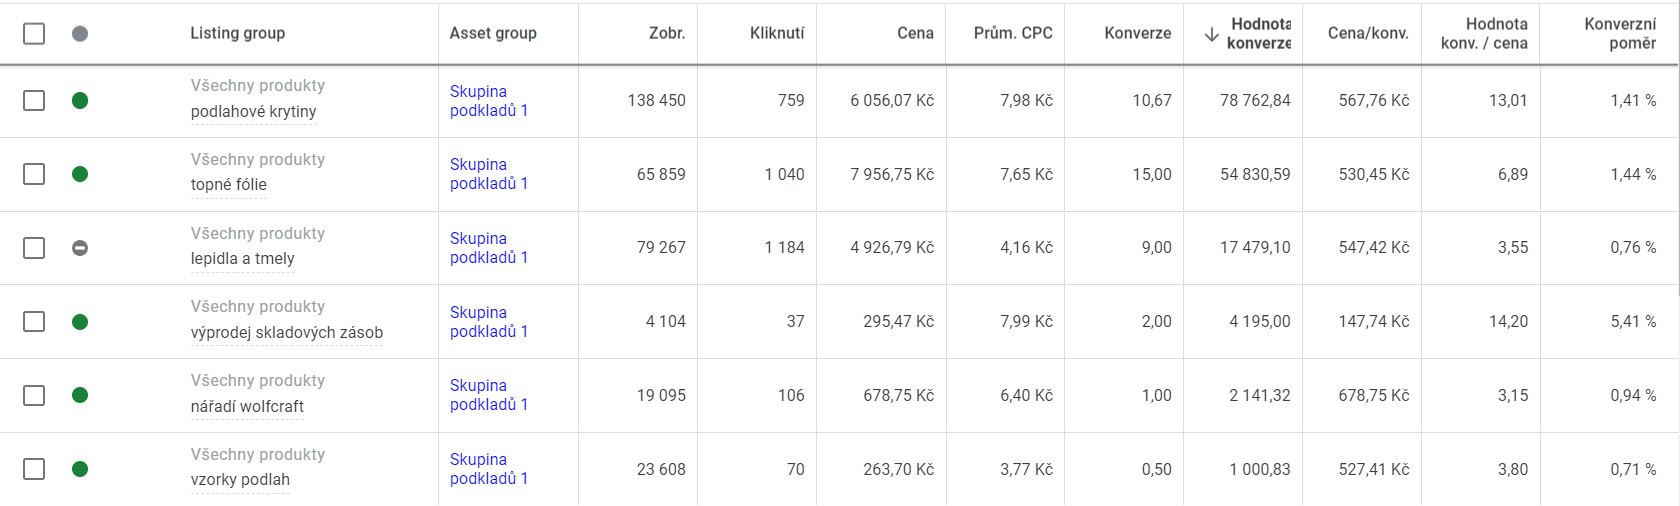The height and width of the screenshot is (506, 1680).
Task: Click paused status icon for lepidla a tmely
Action: (80, 248)
